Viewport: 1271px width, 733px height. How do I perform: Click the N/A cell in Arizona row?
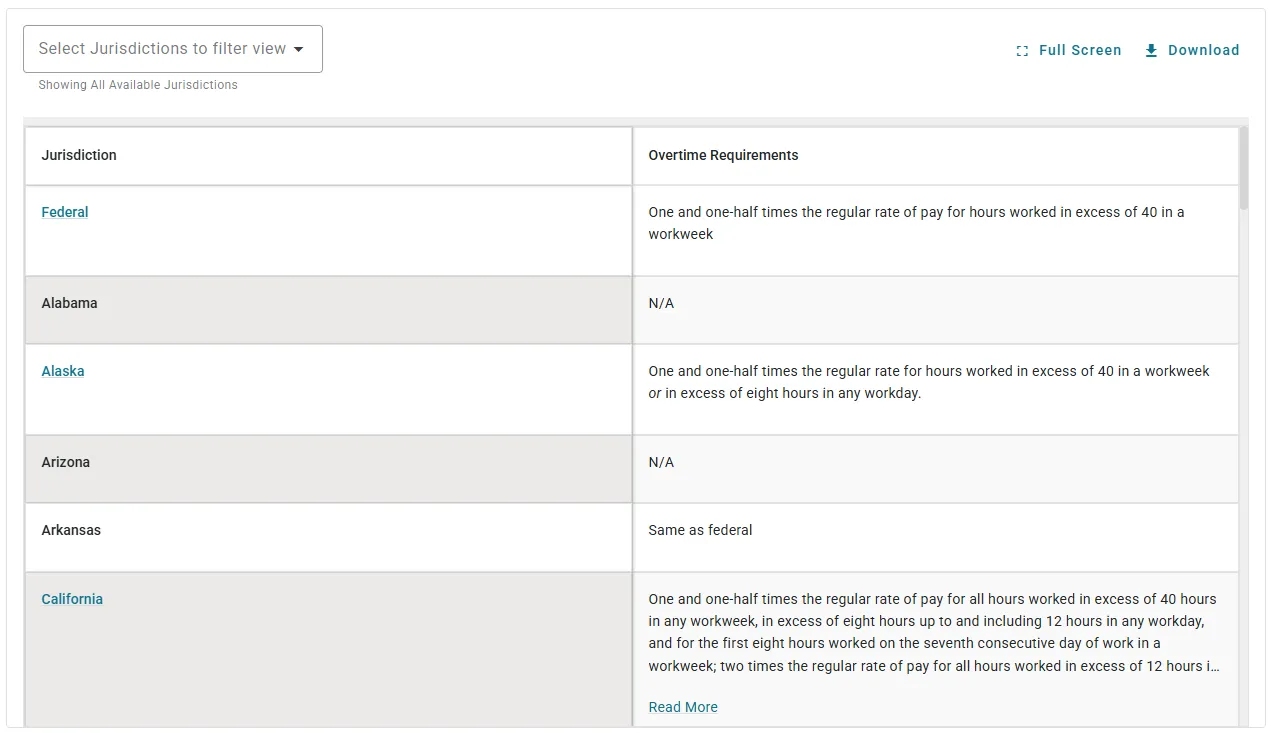pyautogui.click(x=661, y=462)
